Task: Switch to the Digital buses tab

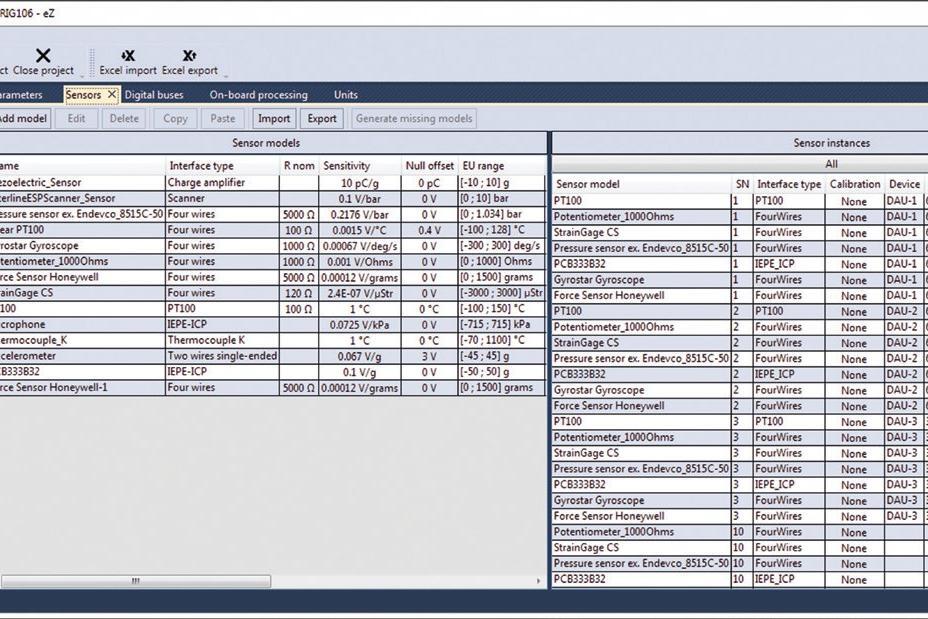Action: (x=154, y=95)
